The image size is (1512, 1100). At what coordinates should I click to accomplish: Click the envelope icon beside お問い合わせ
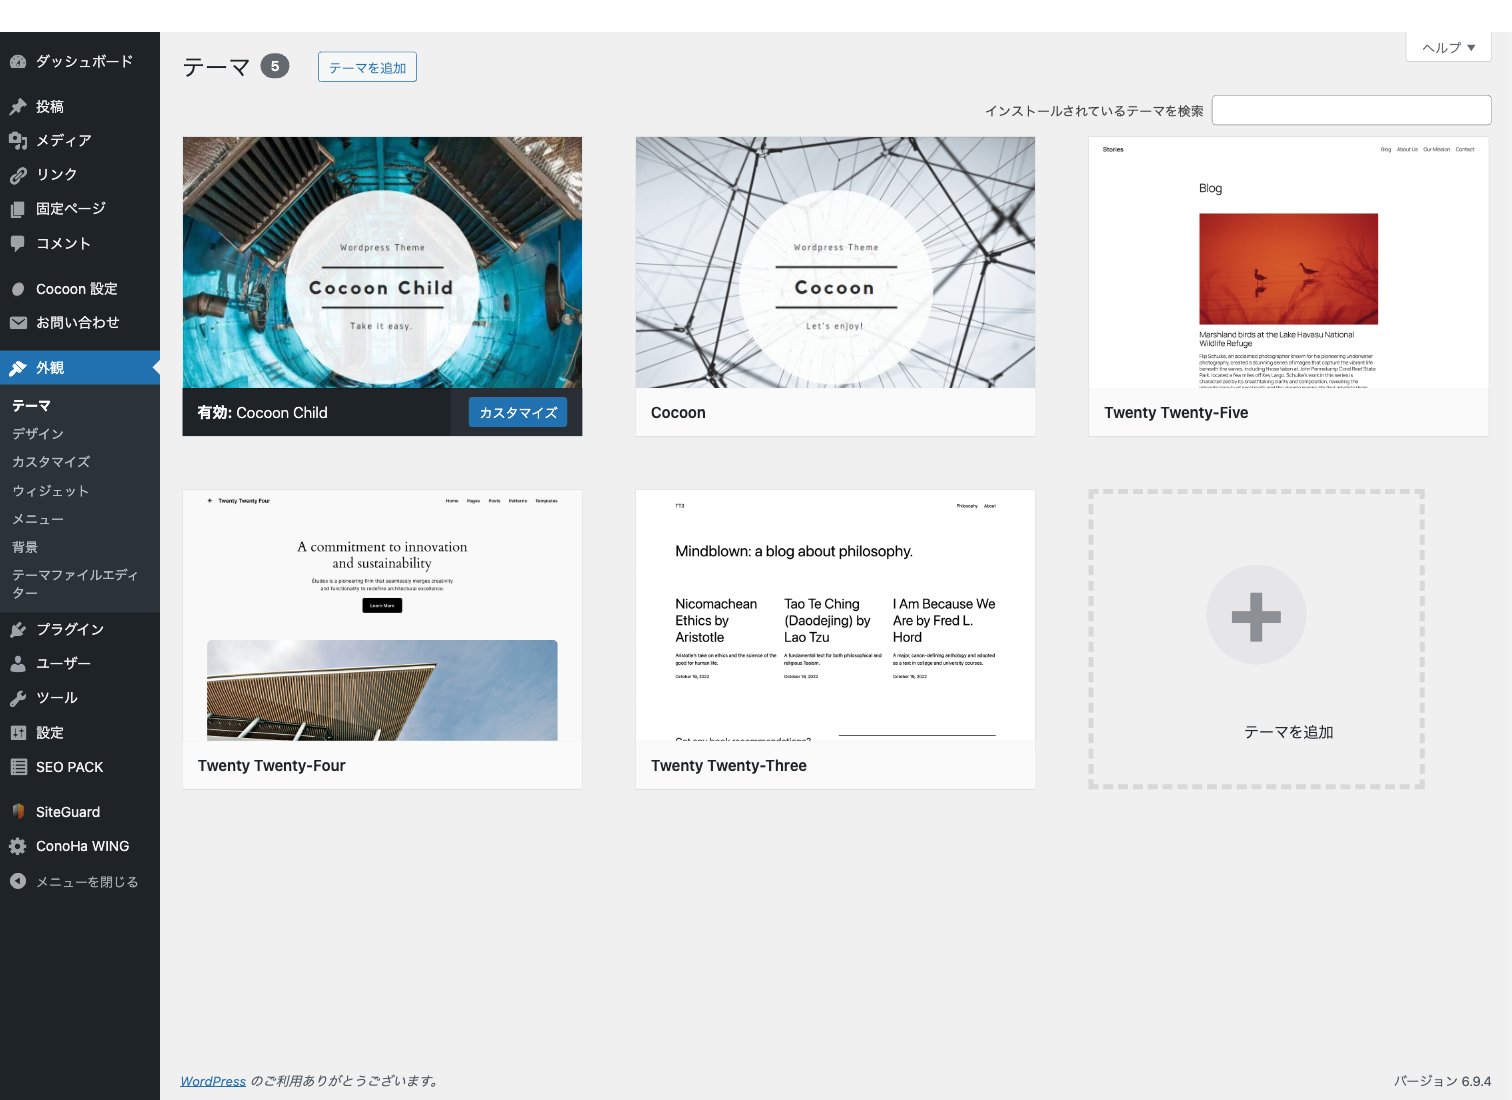(18, 323)
